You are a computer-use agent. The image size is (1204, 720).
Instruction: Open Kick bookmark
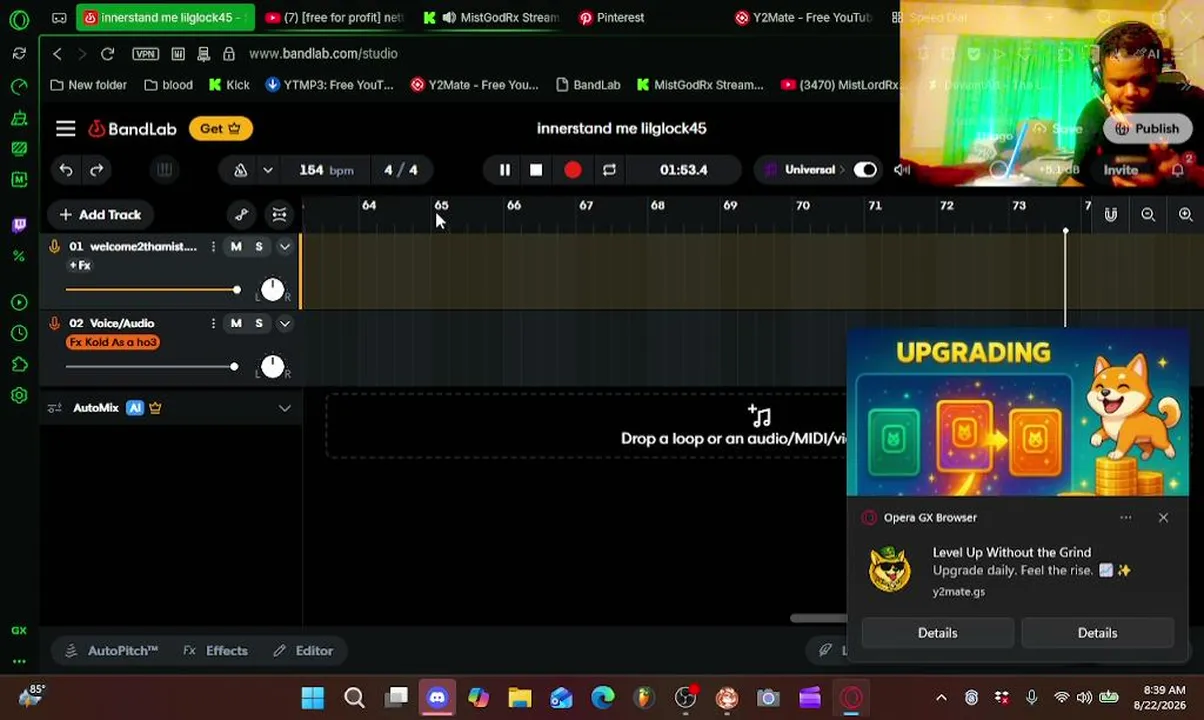tap(229, 85)
